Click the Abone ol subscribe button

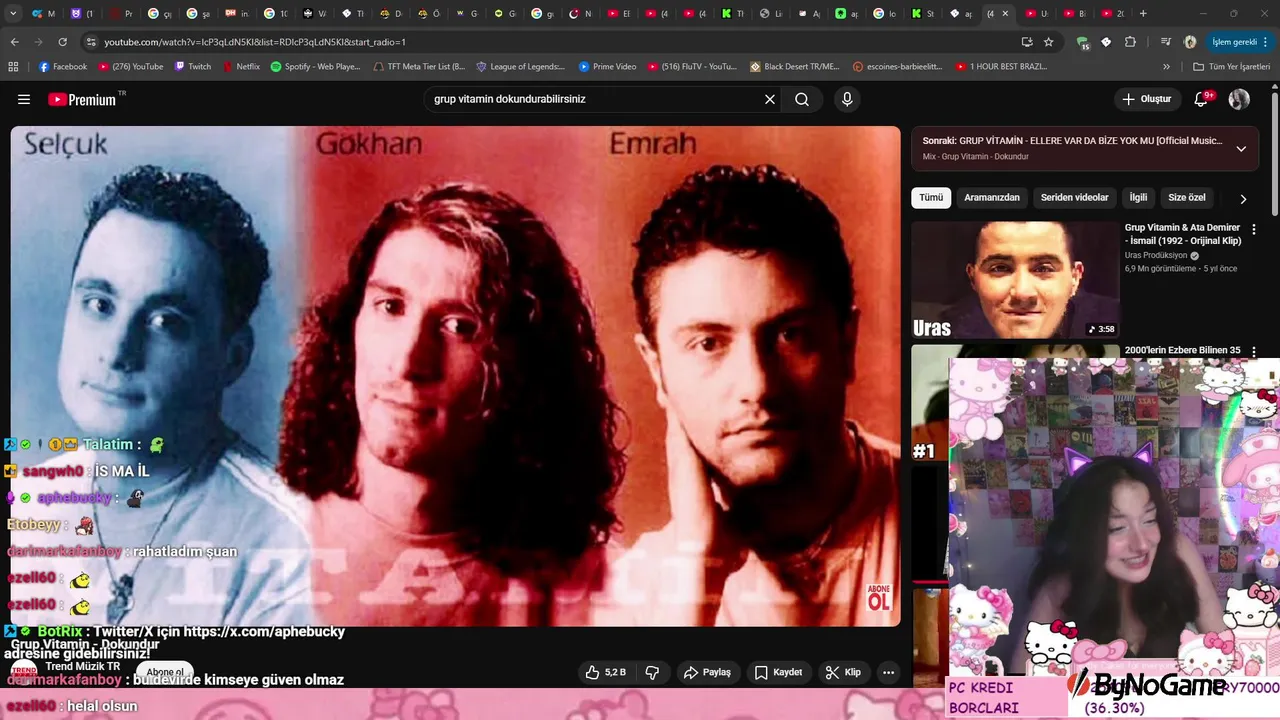click(165, 672)
